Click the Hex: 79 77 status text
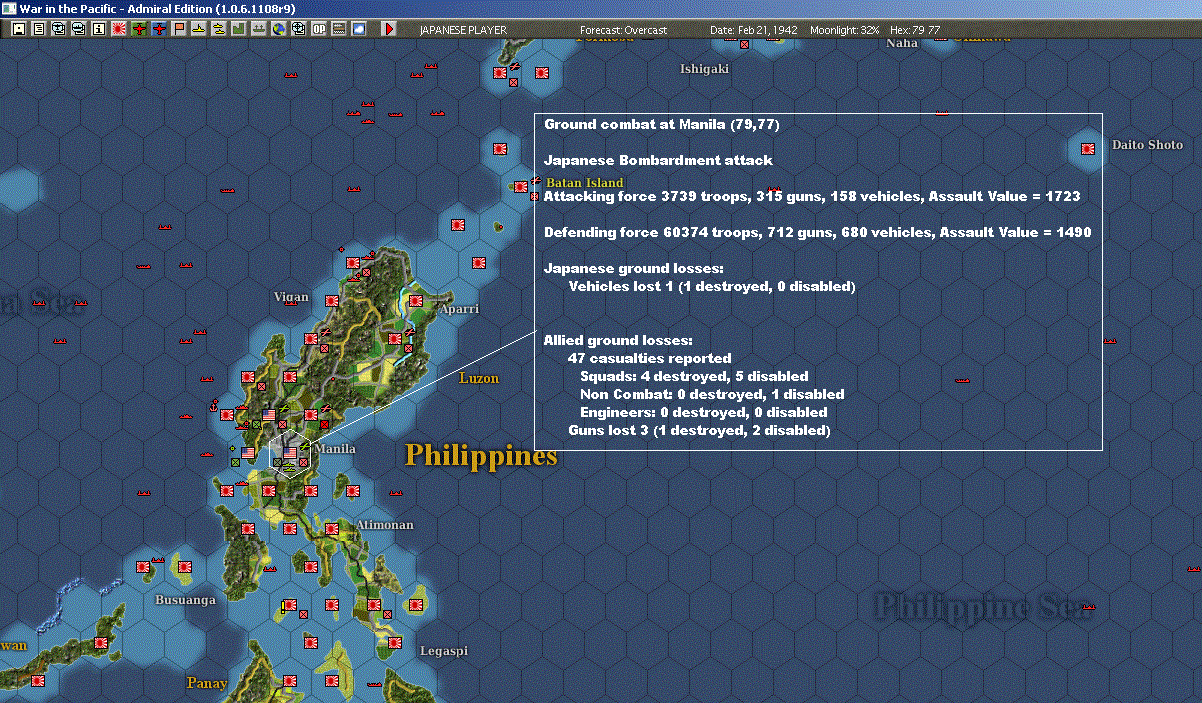The height and width of the screenshot is (703, 1202). click(913, 30)
